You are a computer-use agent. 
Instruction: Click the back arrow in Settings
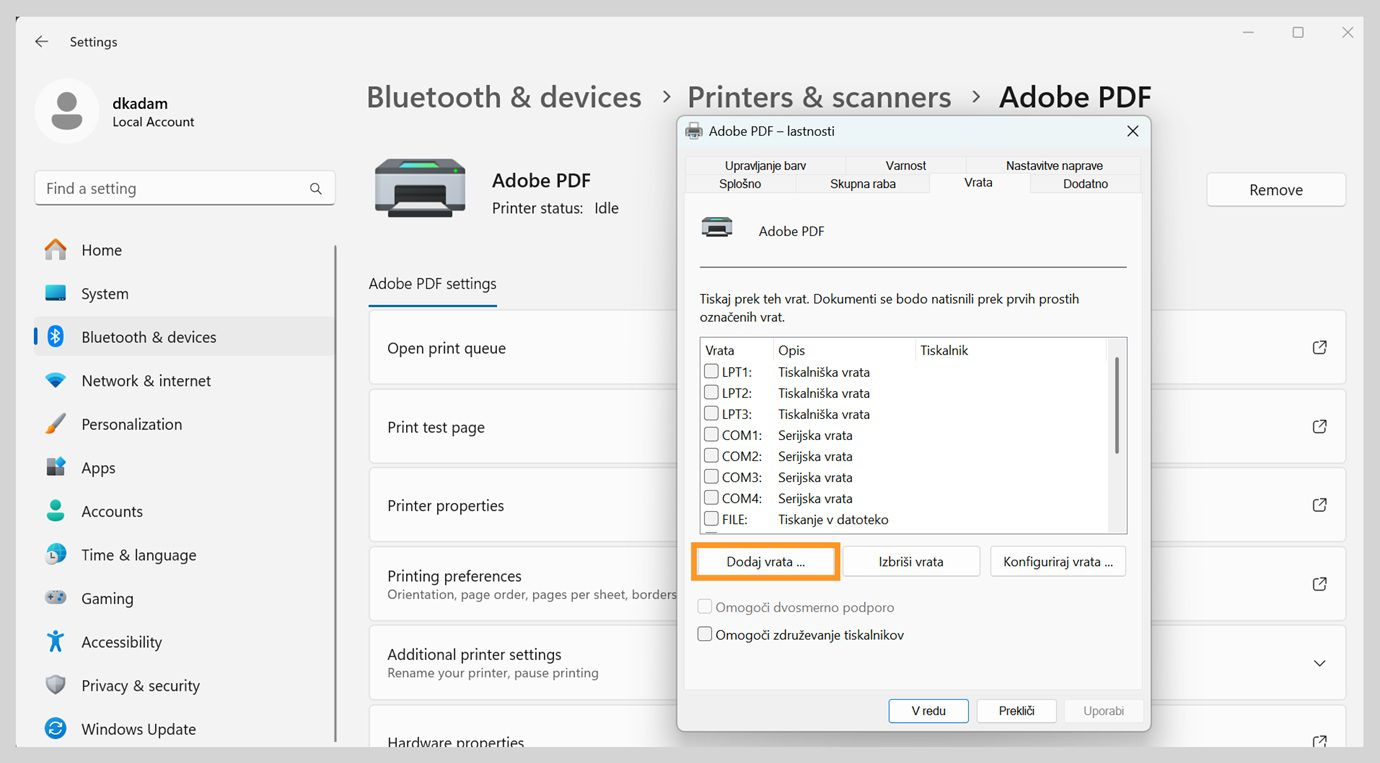[x=41, y=42]
